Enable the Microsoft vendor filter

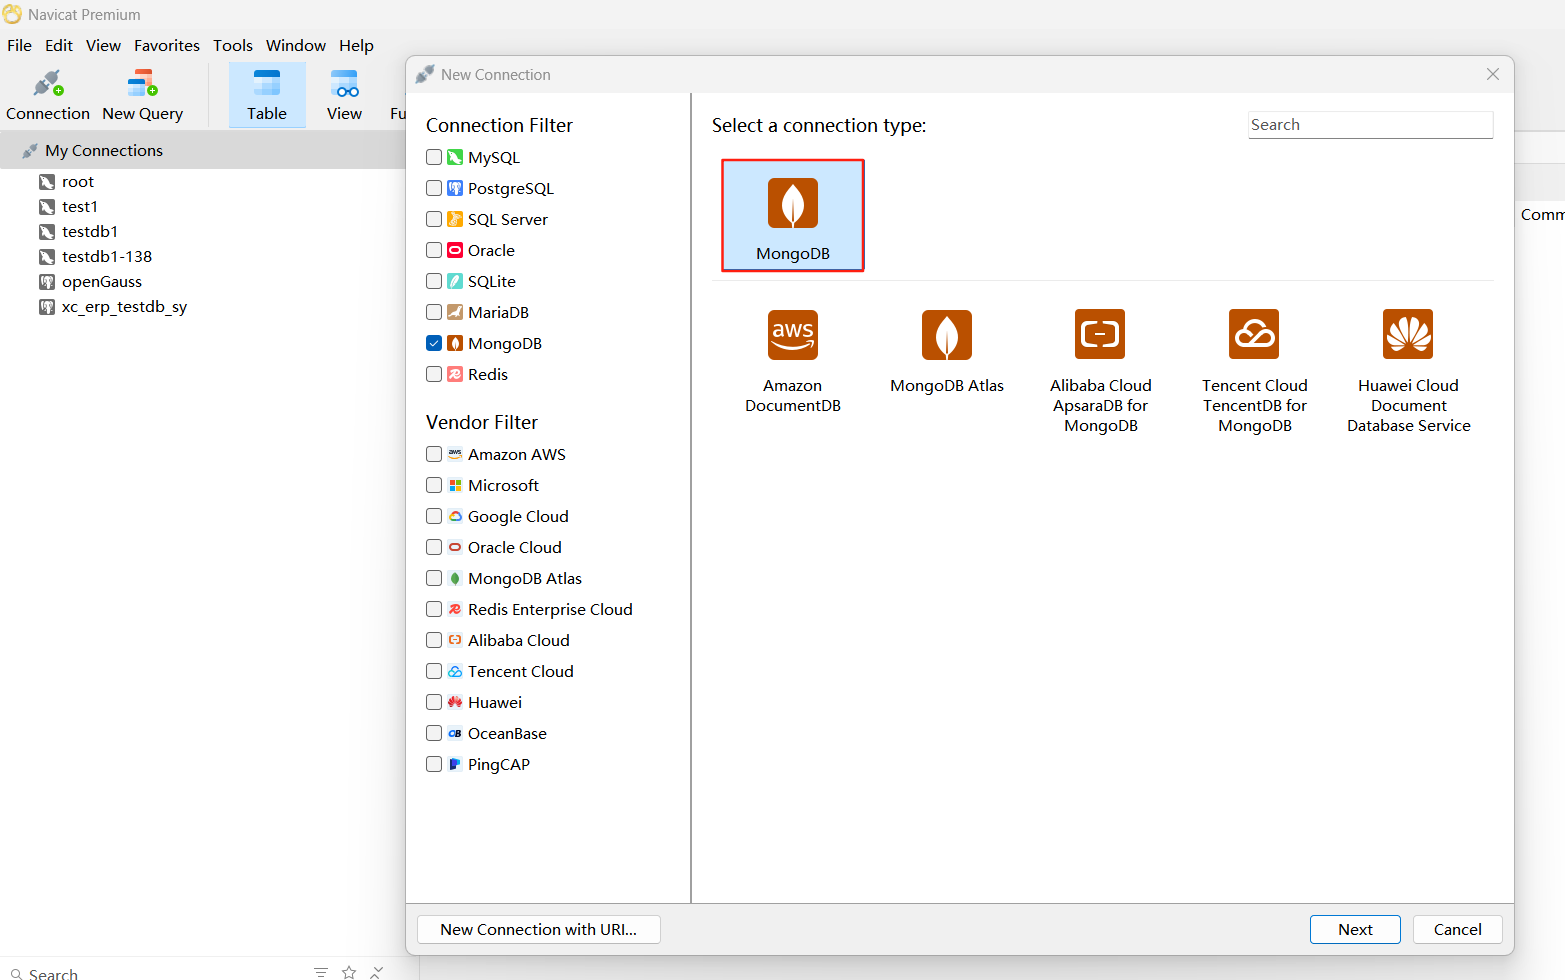point(434,485)
